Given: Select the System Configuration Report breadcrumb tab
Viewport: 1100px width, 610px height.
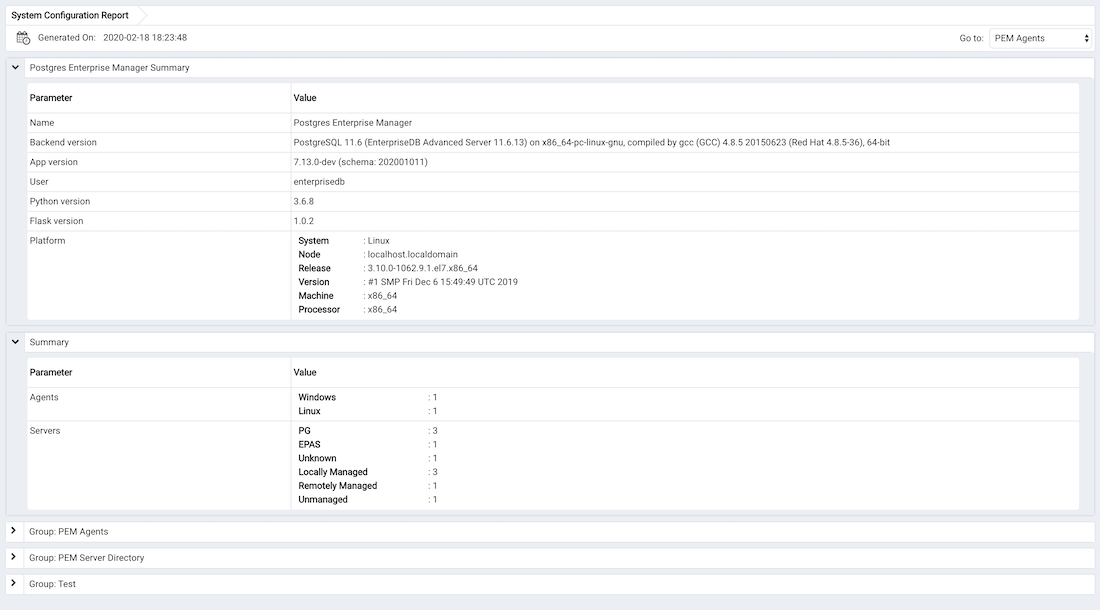Looking at the screenshot, I should (70, 15).
